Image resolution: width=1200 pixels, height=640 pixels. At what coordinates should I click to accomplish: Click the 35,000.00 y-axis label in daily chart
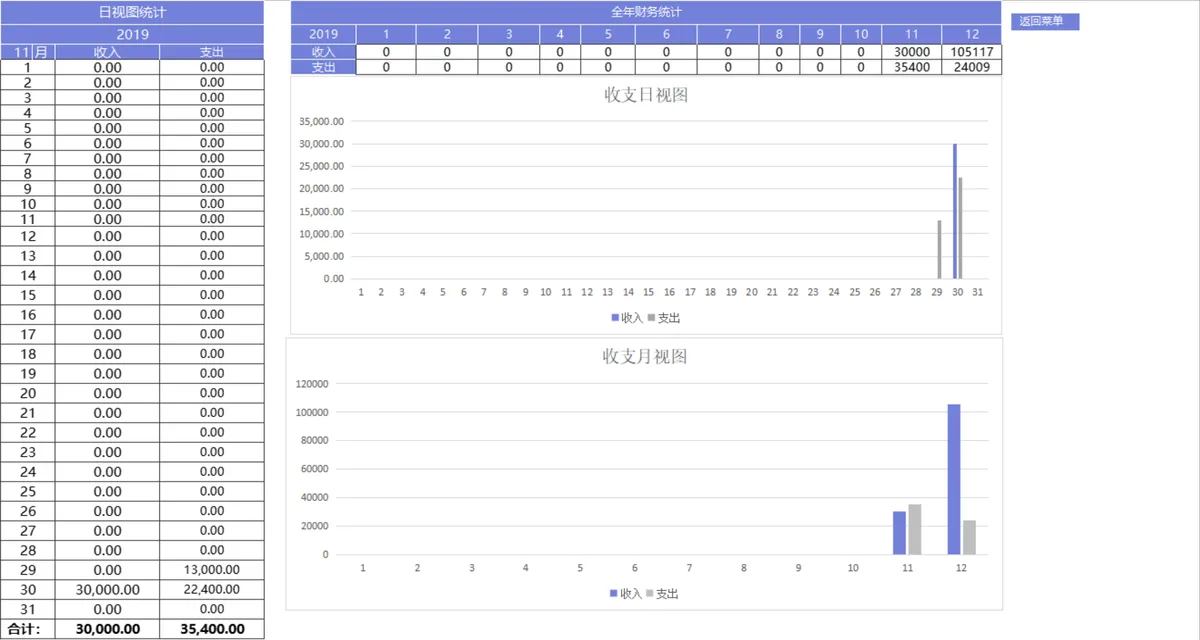322,122
